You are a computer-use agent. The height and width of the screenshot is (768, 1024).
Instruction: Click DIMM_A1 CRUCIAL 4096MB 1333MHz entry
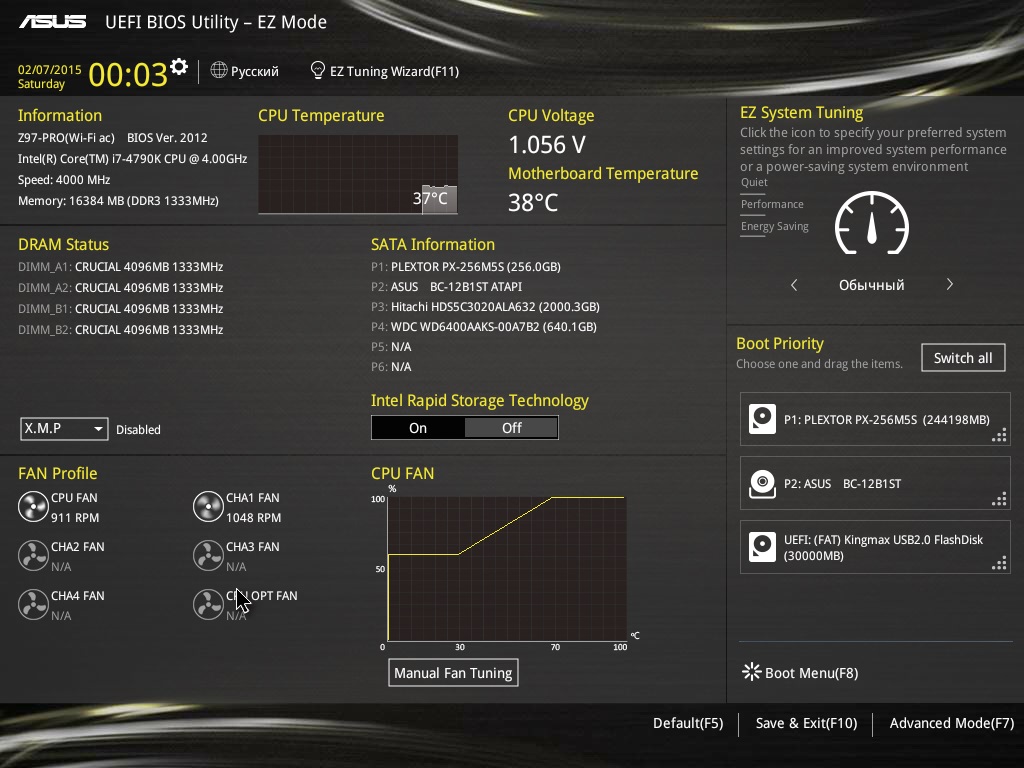pos(121,266)
